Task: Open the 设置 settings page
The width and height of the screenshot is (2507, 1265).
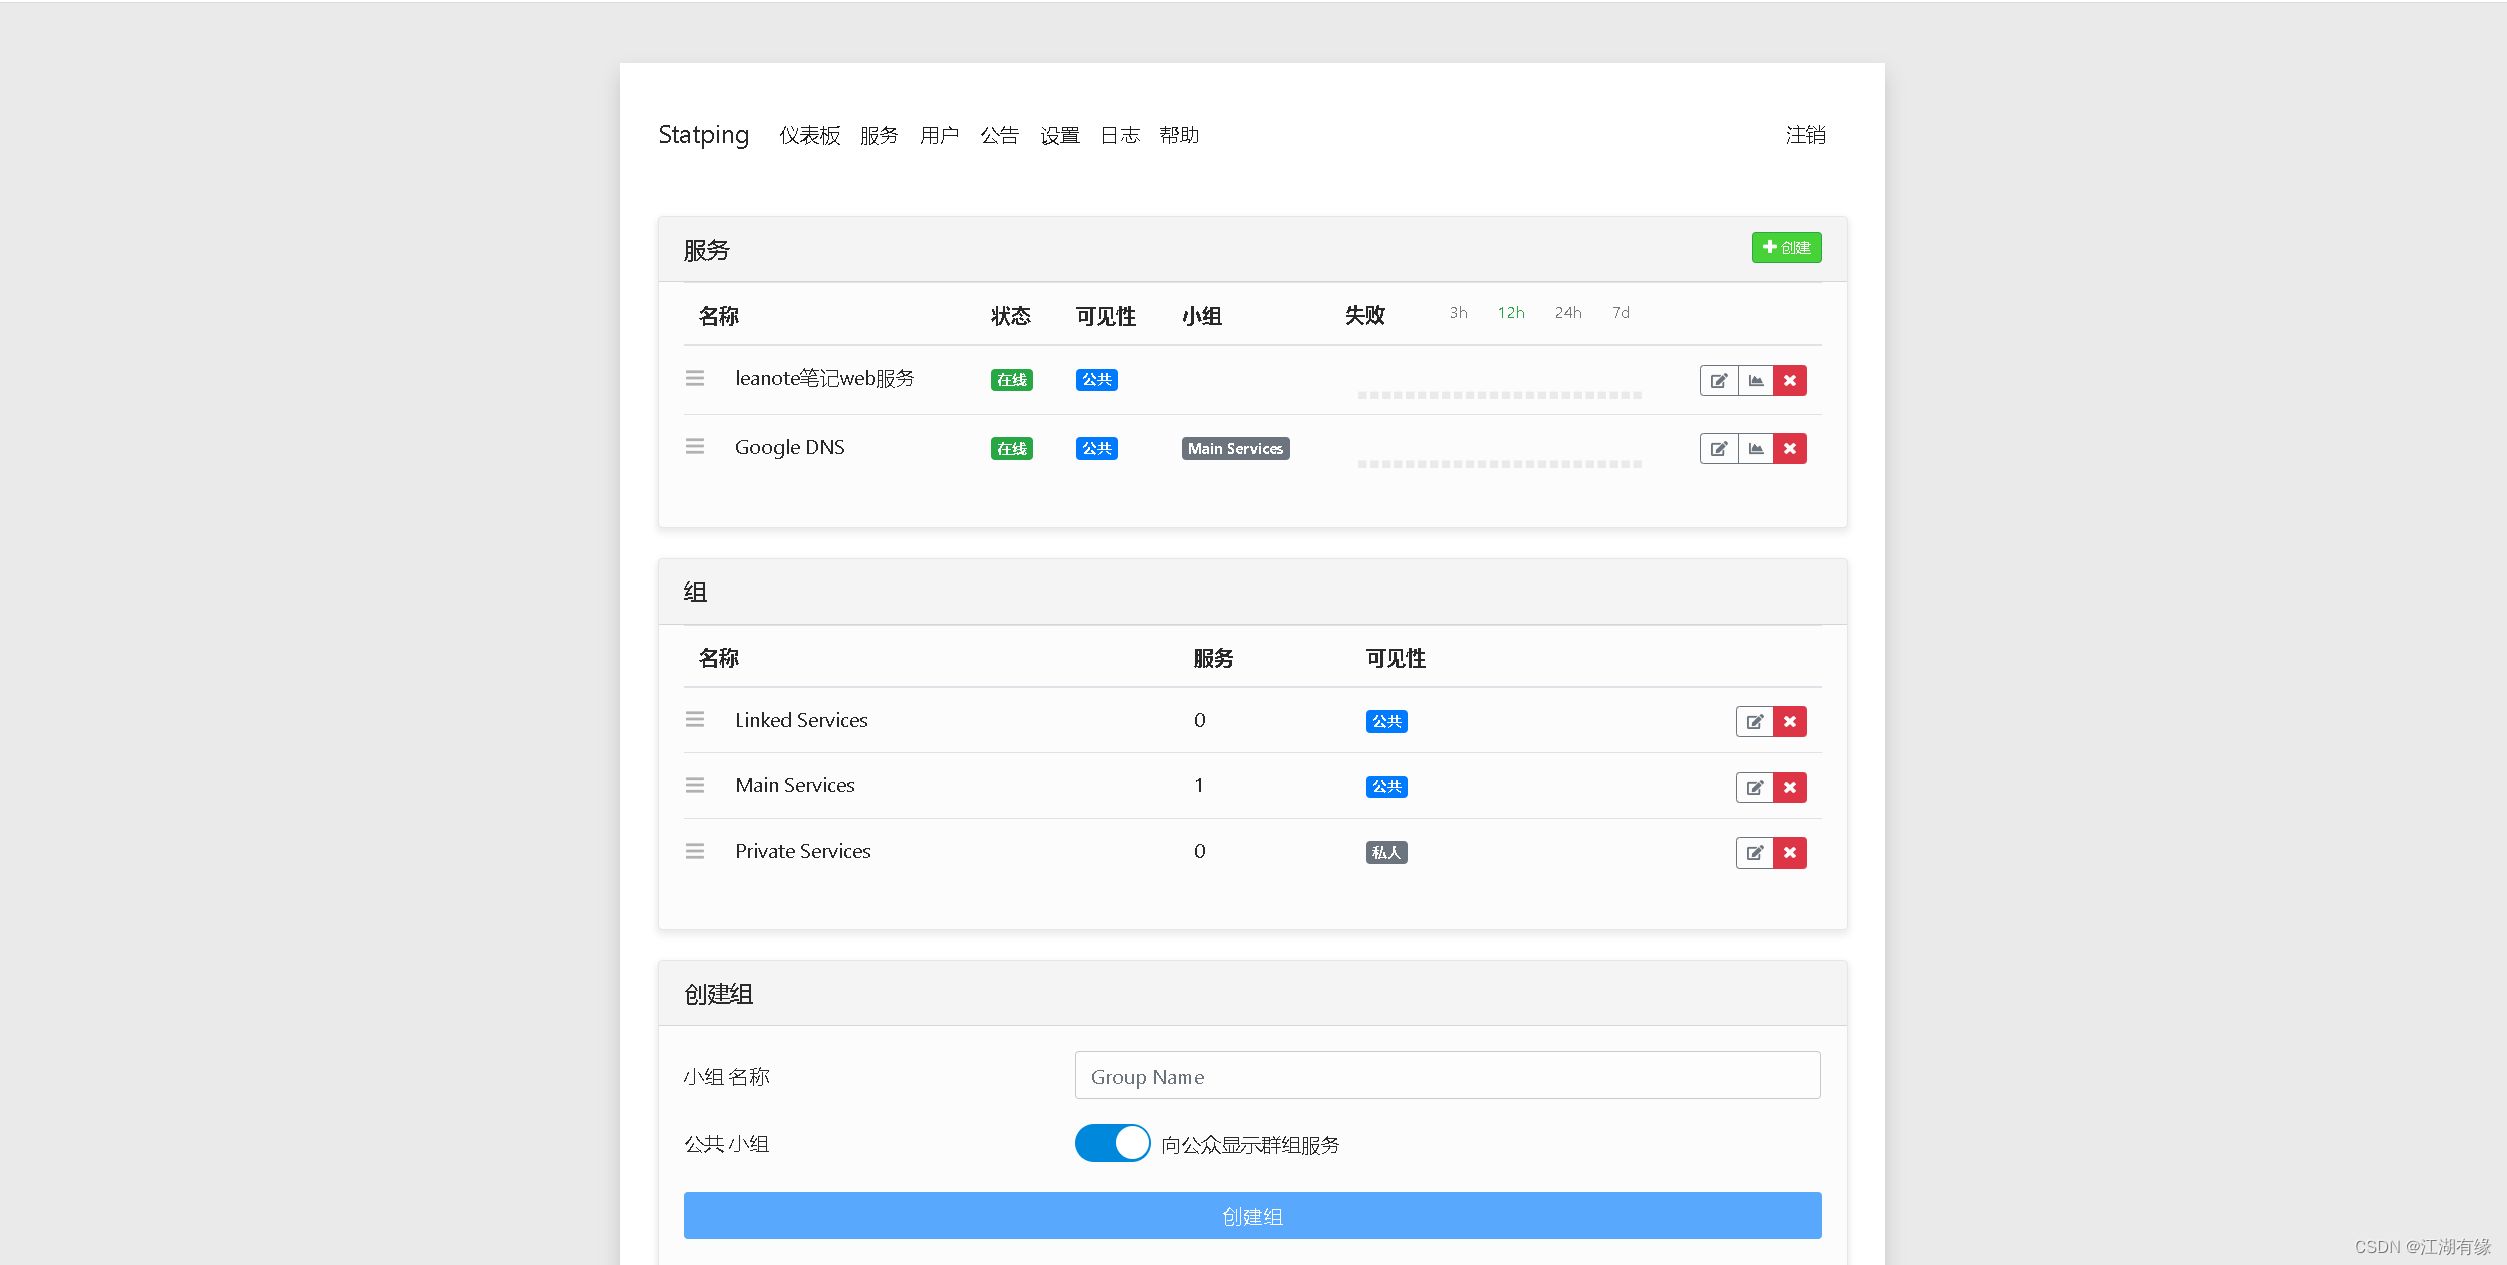Action: tap(1059, 135)
